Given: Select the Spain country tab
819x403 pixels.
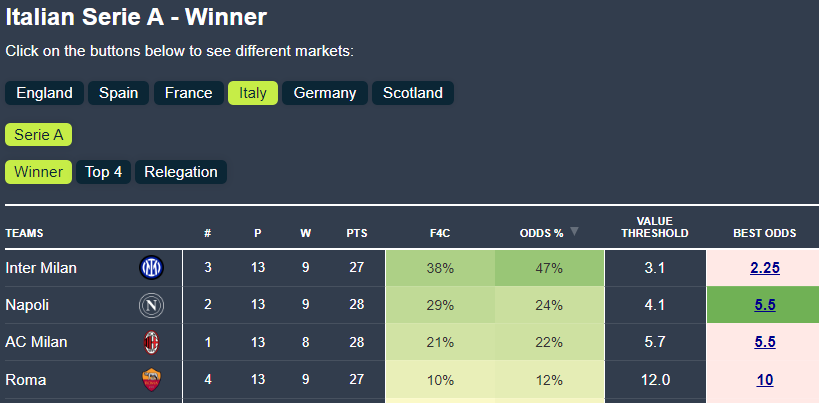Looking at the screenshot, I should tap(119, 93).
